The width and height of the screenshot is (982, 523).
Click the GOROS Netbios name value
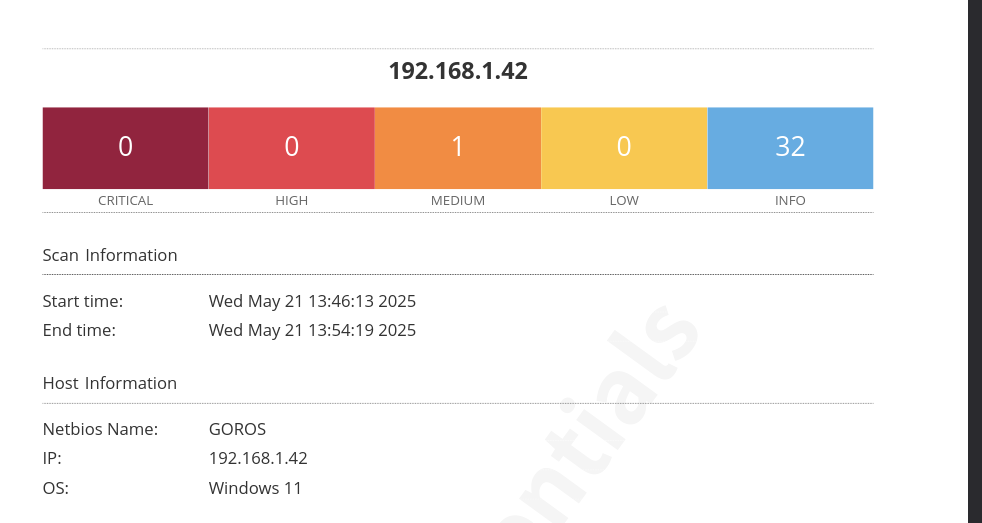(x=237, y=429)
